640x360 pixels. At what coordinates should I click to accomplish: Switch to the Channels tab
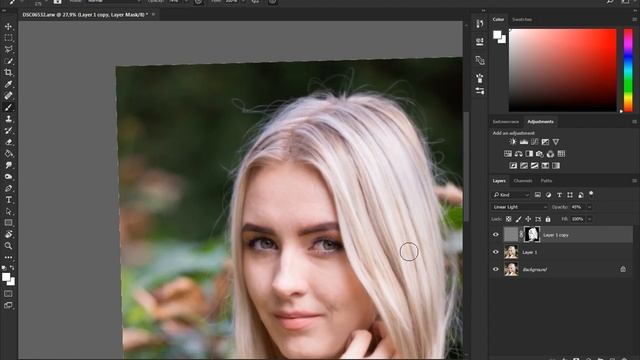523,180
